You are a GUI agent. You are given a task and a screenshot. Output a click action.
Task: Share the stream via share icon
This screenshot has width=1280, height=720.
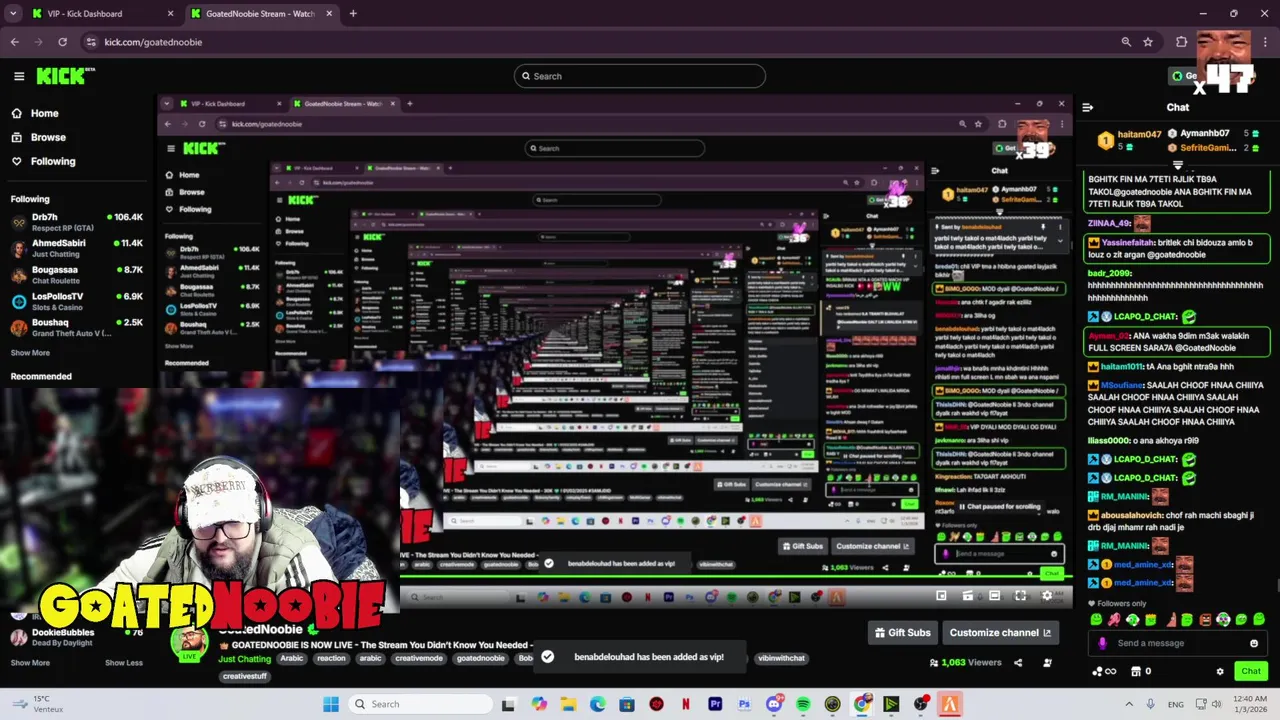[x=1018, y=662]
